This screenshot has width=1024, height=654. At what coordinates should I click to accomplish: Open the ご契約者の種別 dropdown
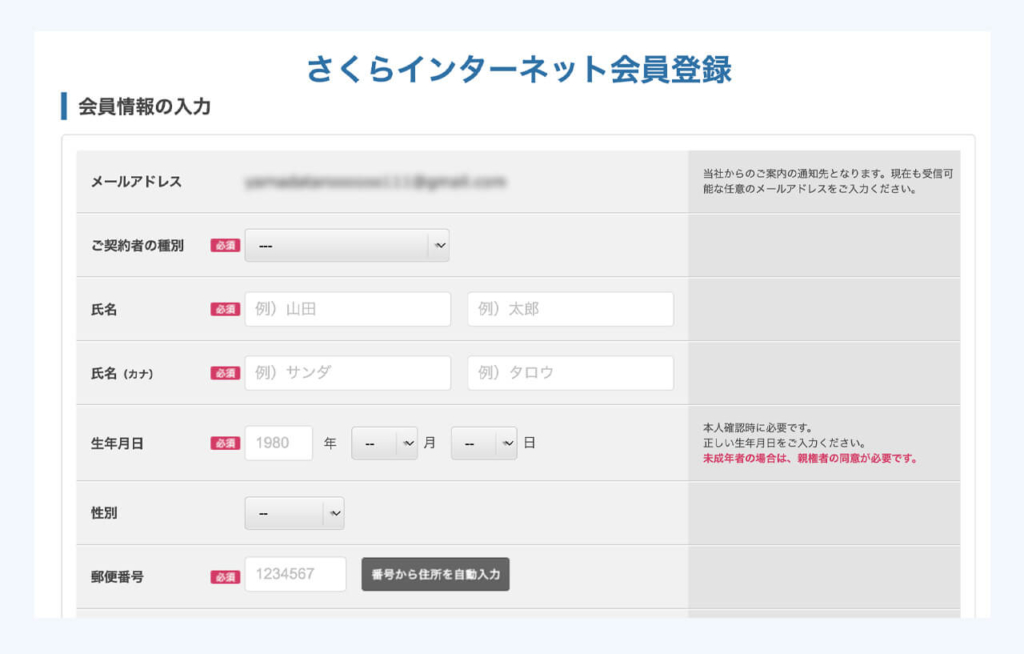[347, 246]
